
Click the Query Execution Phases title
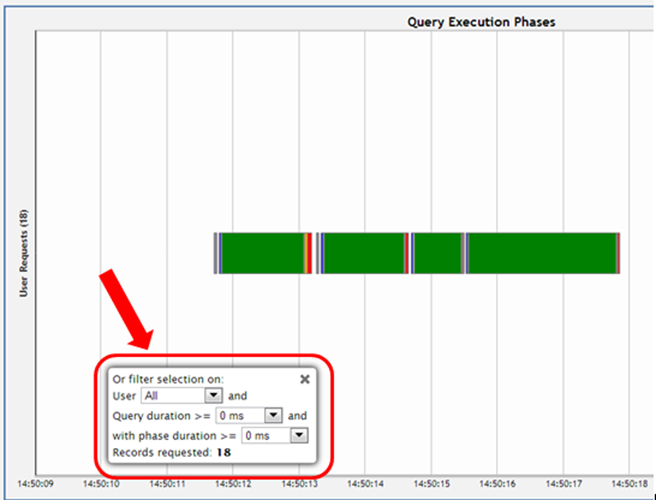pyautogui.click(x=482, y=21)
